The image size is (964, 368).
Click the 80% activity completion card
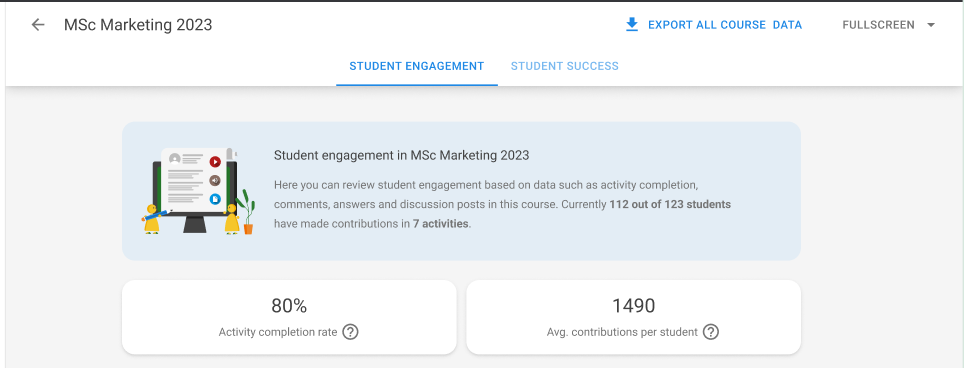(x=289, y=317)
